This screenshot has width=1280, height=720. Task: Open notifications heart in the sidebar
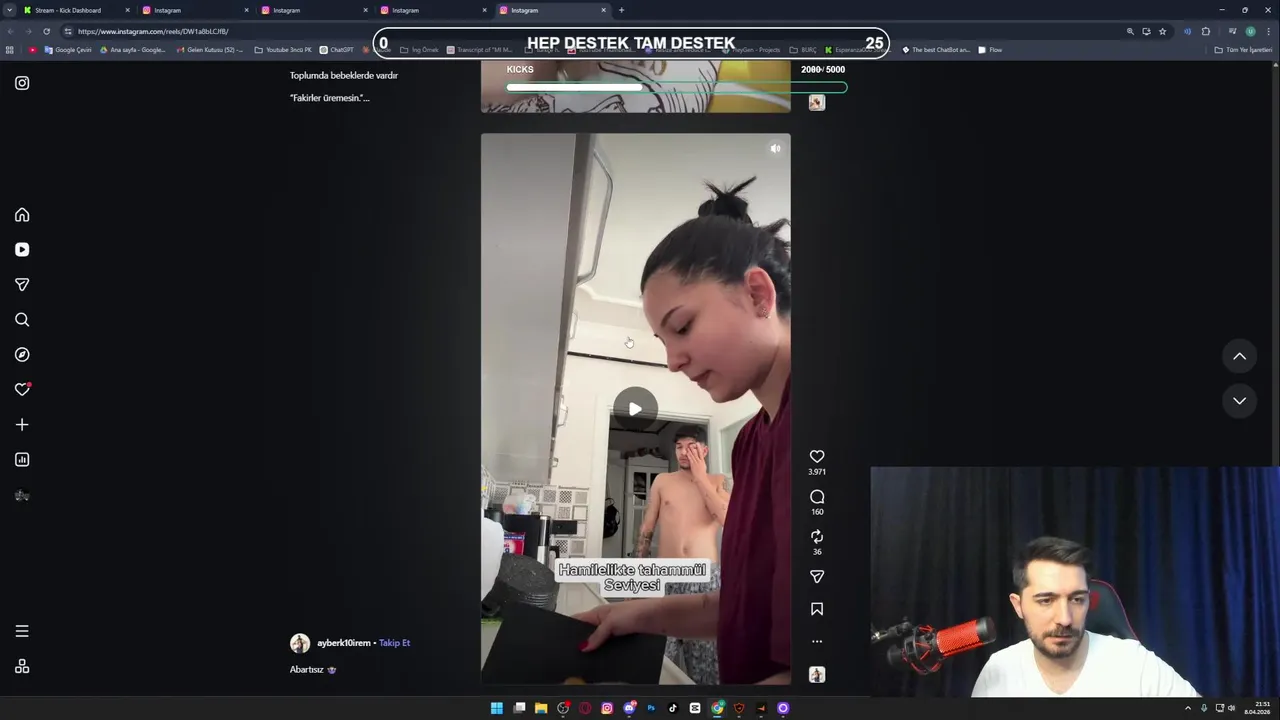22,390
